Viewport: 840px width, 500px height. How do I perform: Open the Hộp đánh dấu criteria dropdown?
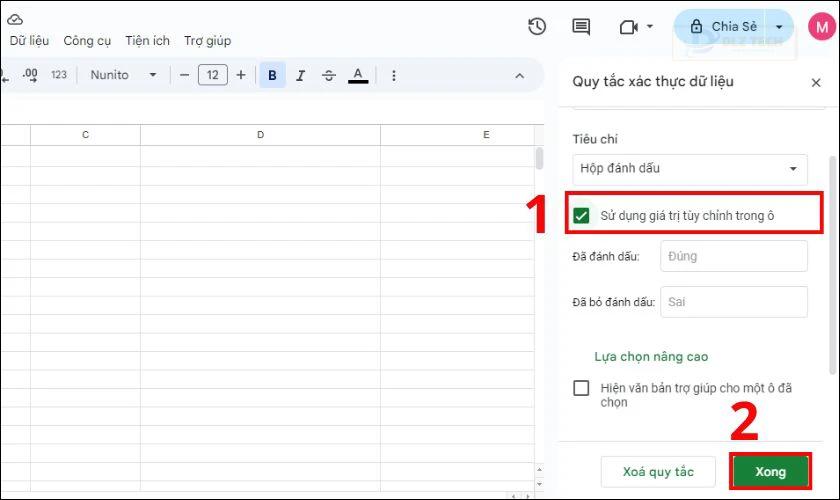(x=690, y=169)
